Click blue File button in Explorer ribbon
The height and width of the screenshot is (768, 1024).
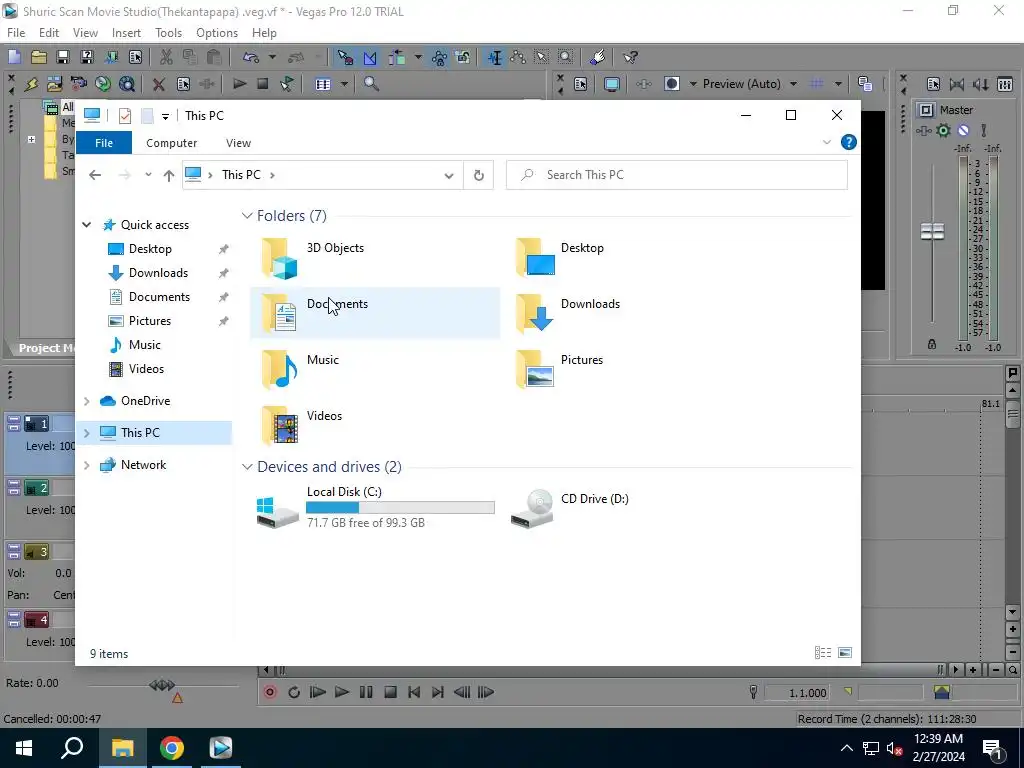[104, 143]
